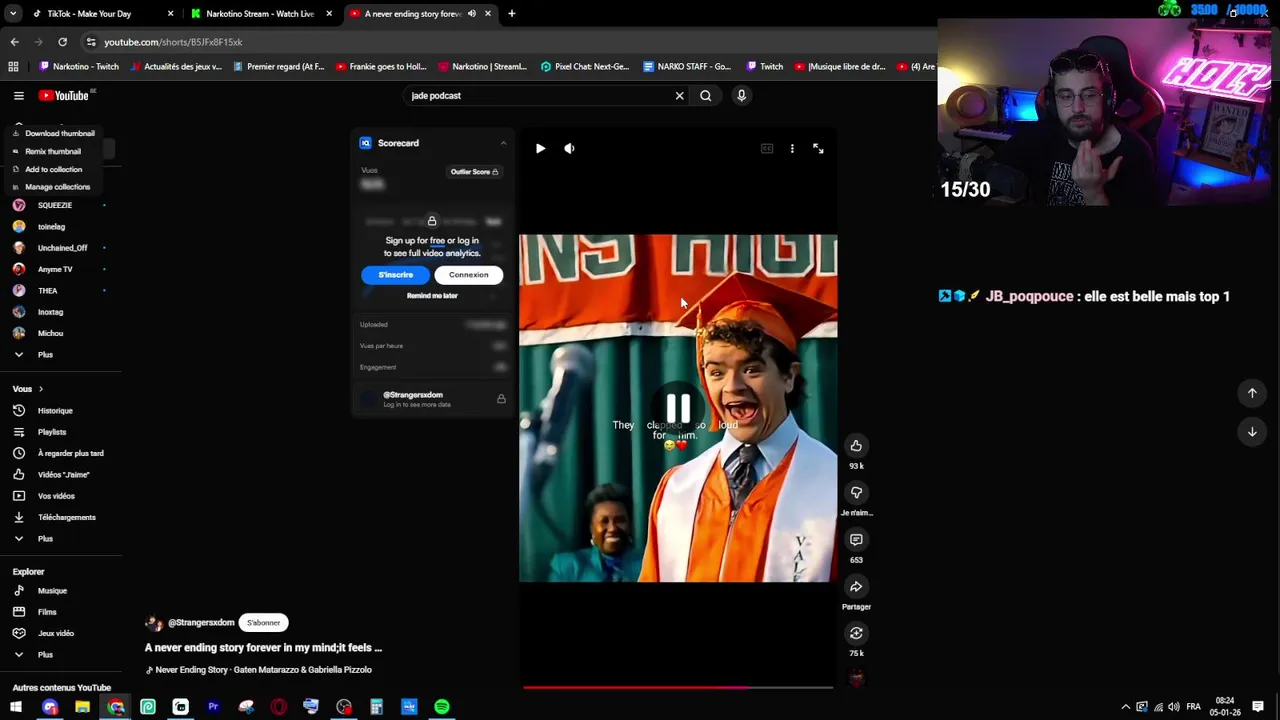Image resolution: width=1280 pixels, height=720 pixels.
Task: Open the YouTube hamburger guide menu
Action: [18, 96]
